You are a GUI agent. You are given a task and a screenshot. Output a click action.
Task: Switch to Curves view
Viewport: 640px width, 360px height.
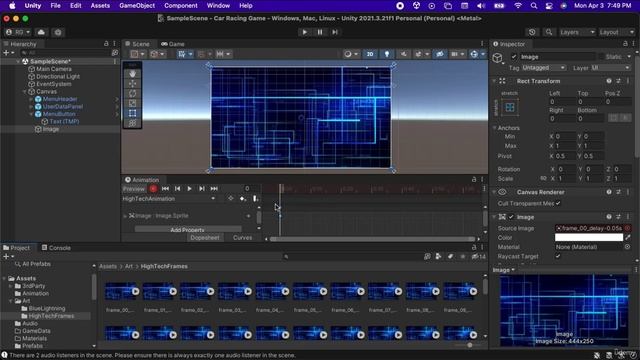(242, 238)
